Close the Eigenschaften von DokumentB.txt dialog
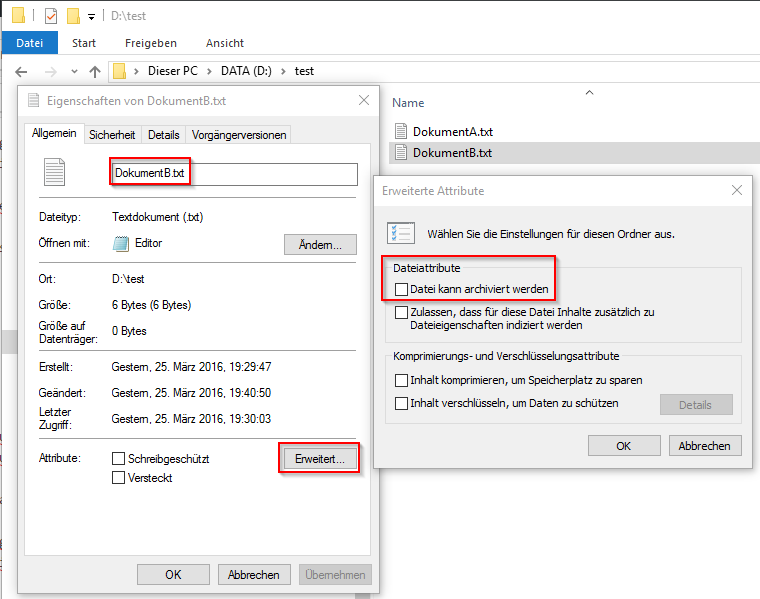Image resolution: width=760 pixels, height=599 pixels. pyautogui.click(x=364, y=100)
